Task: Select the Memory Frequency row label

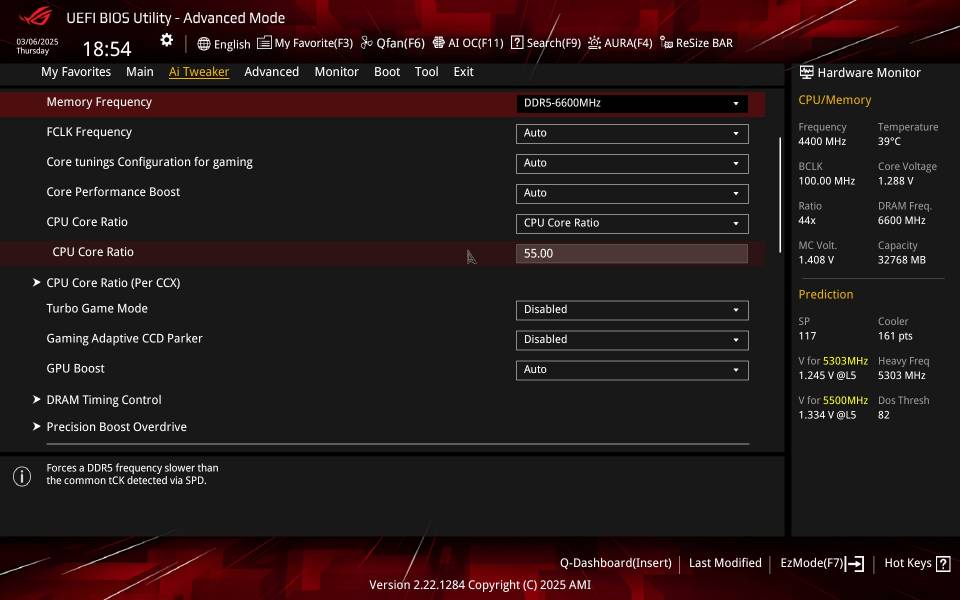Action: click(x=99, y=102)
